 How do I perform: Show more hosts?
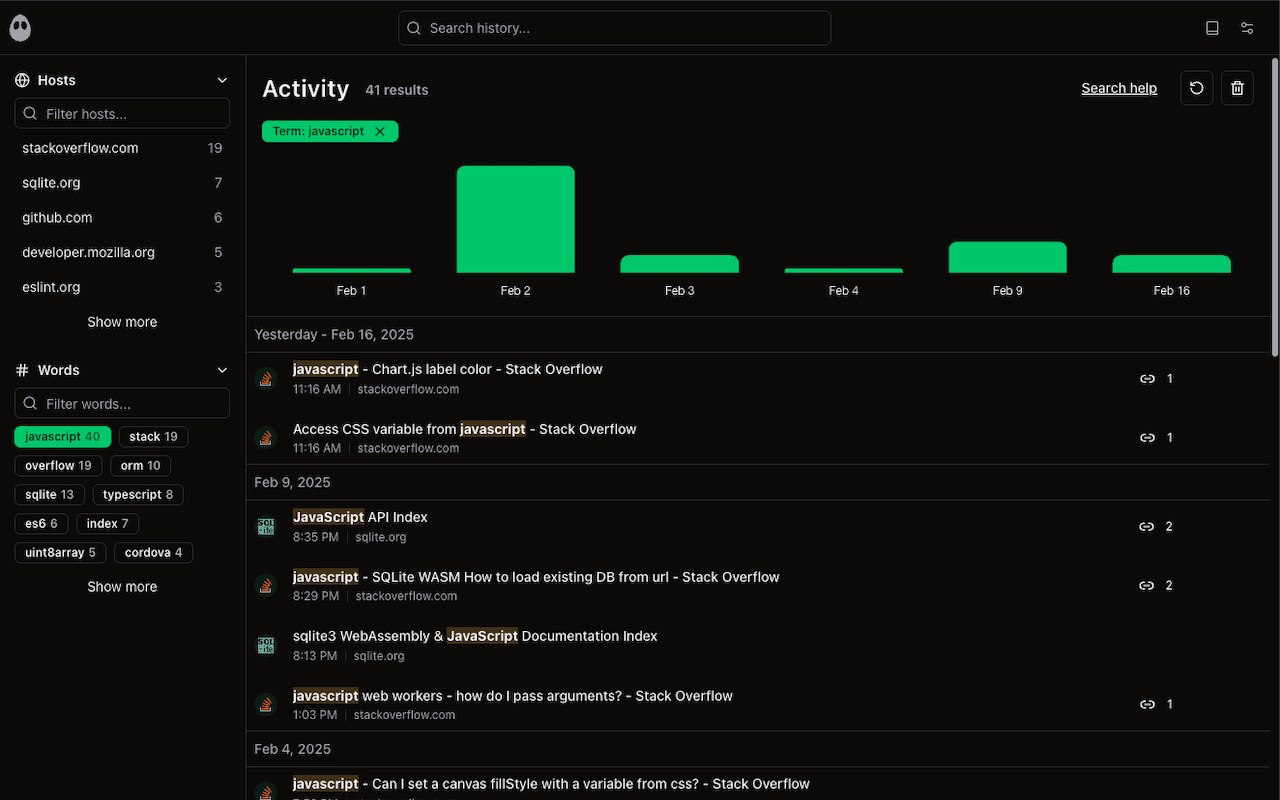tap(122, 322)
